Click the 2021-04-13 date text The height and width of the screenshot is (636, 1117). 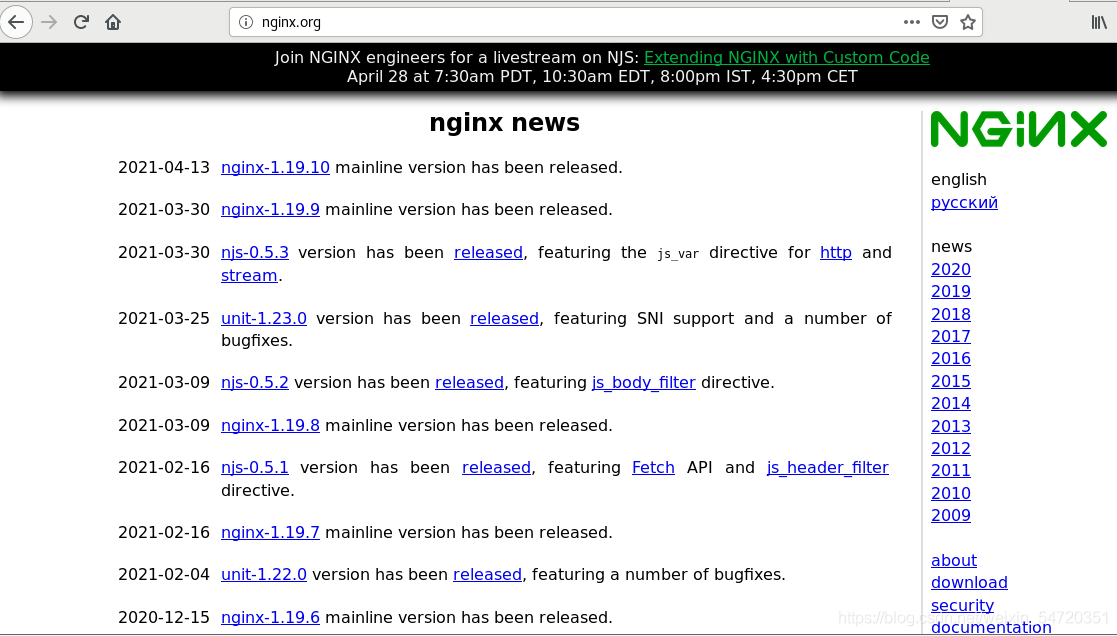164,167
